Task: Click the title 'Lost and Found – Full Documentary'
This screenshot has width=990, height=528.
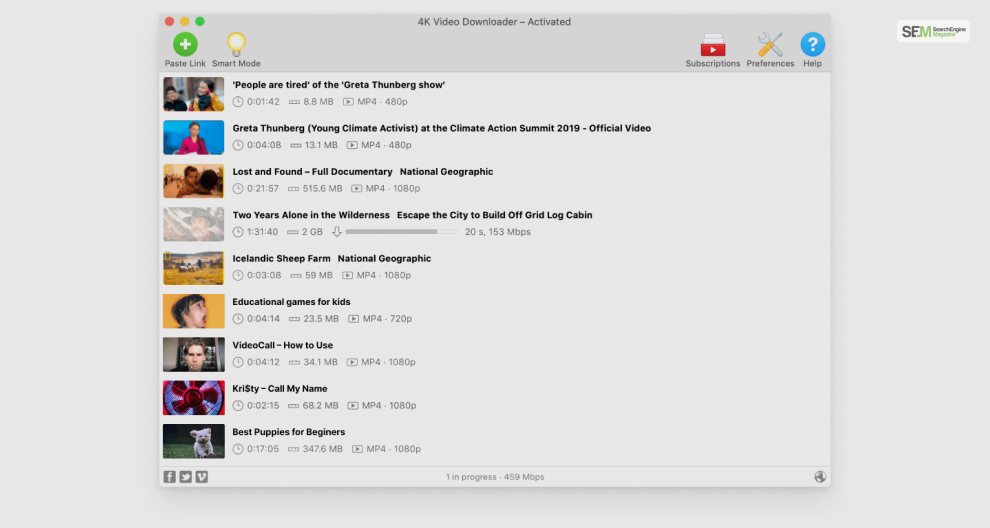Action: click(x=313, y=172)
